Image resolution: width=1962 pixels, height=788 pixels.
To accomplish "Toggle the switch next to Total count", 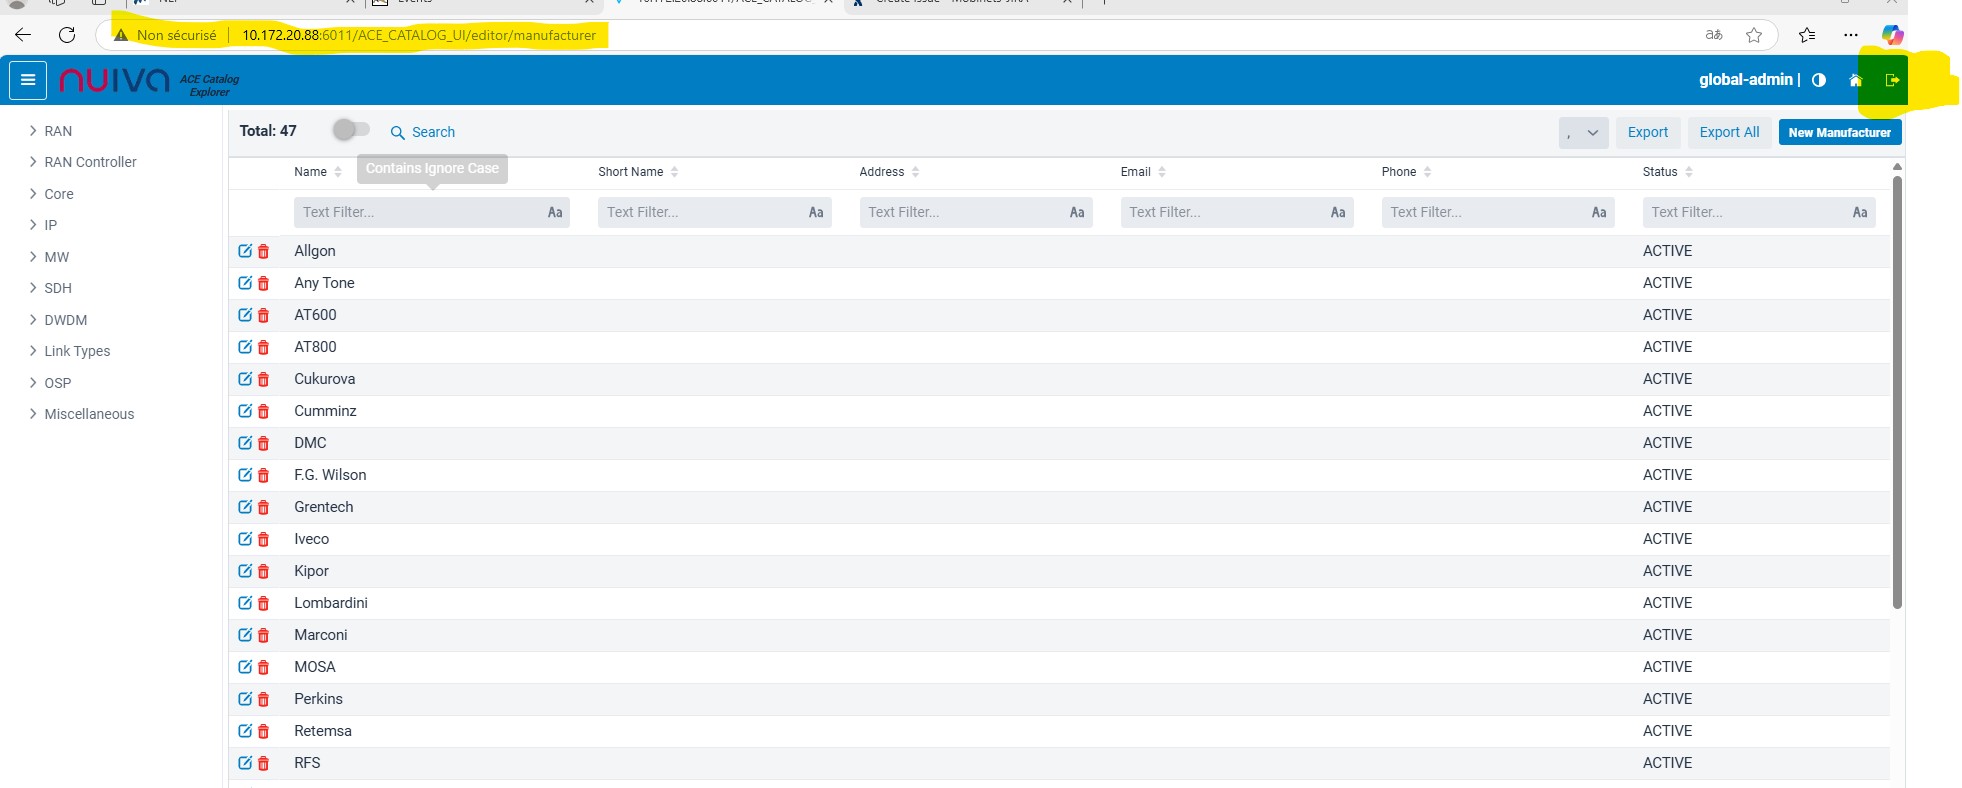I will (351, 130).
